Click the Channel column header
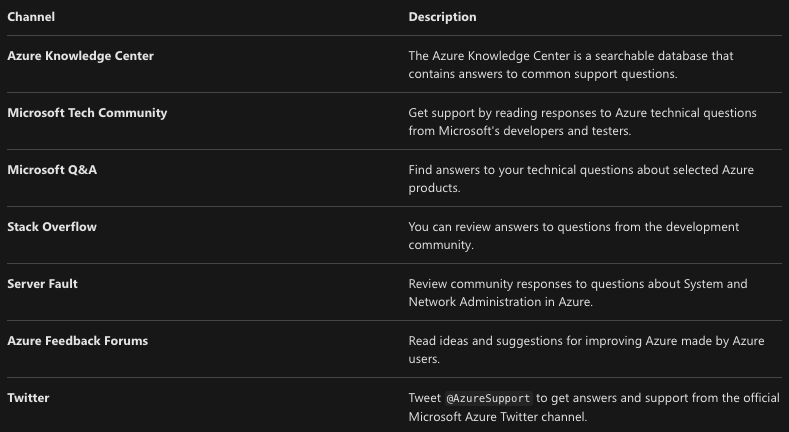 pos(31,17)
